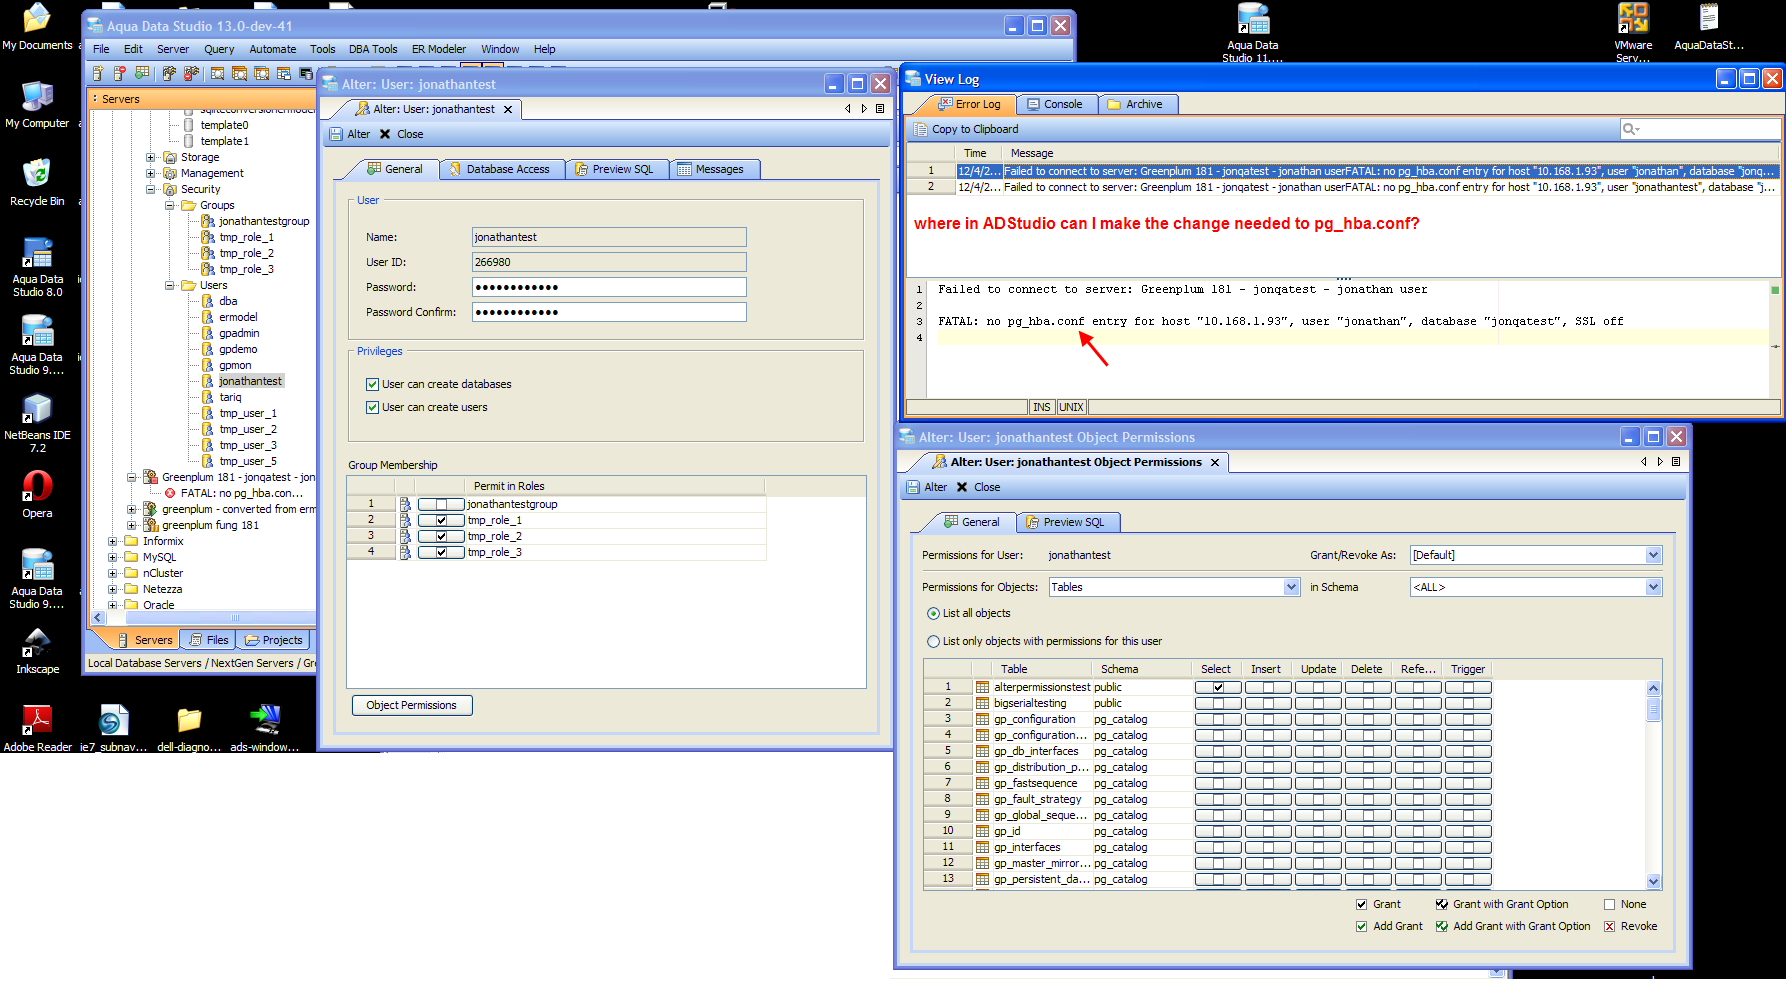
Task: Click the dba user icon in tree
Action: pos(208,301)
